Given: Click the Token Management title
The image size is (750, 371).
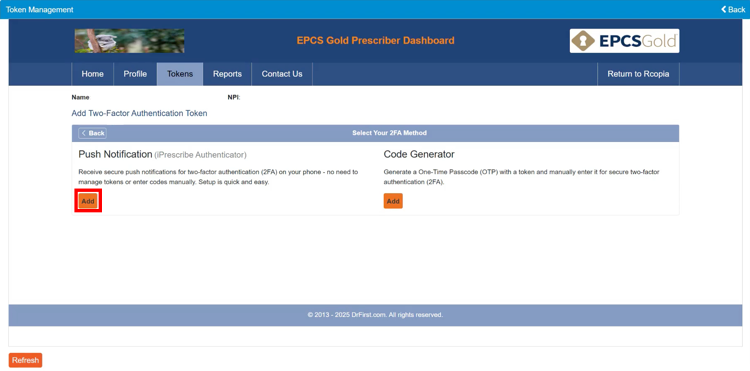Looking at the screenshot, I should pyautogui.click(x=40, y=10).
